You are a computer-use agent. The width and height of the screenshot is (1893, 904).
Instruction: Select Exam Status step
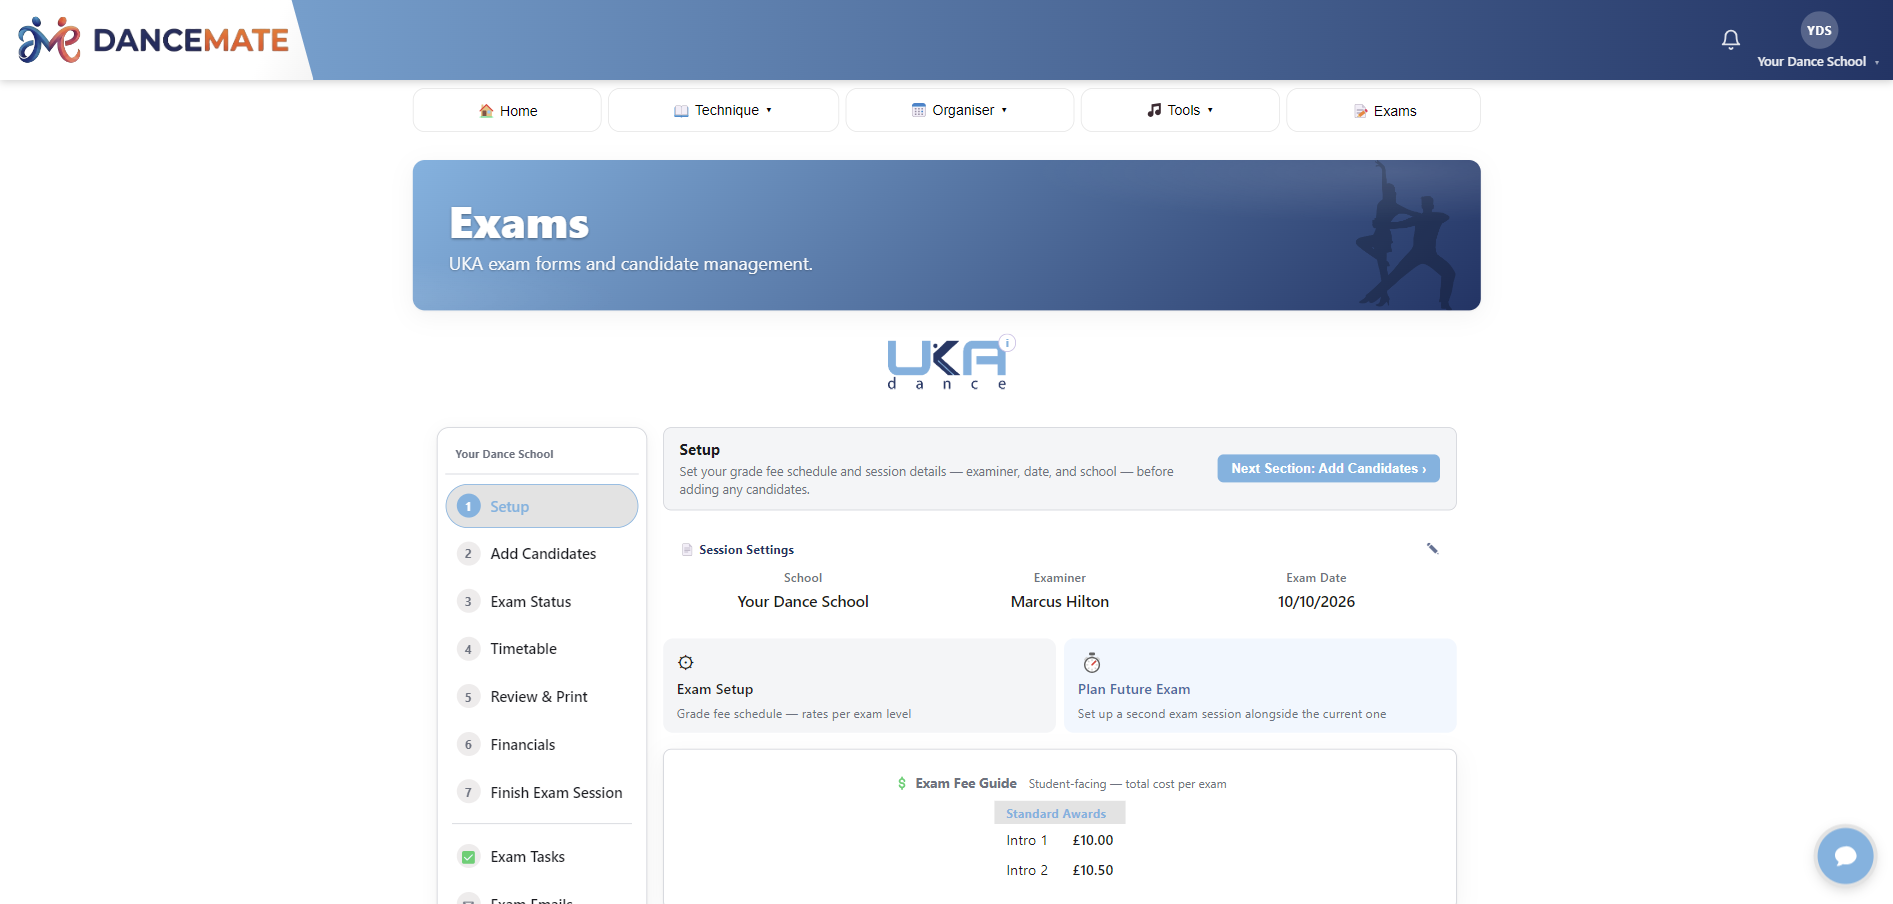tap(542, 602)
